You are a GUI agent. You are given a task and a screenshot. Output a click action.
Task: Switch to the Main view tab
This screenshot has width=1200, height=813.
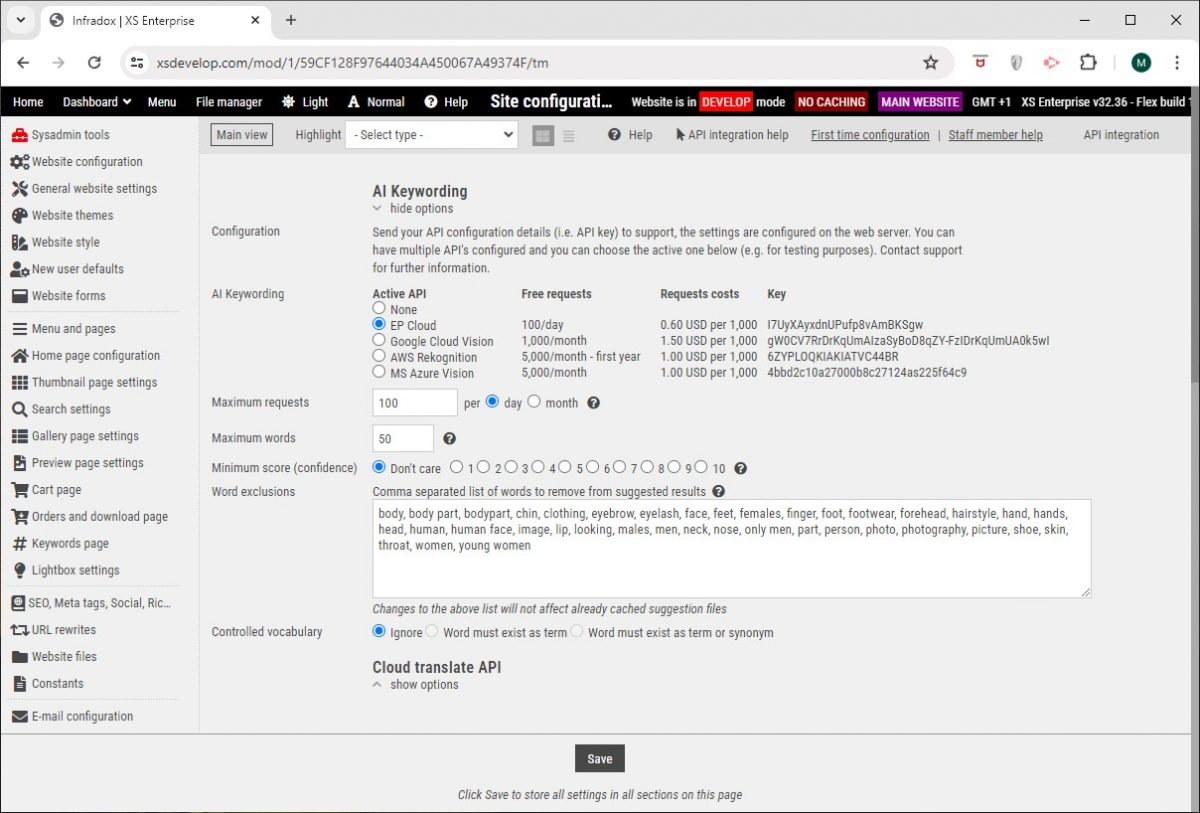[x=241, y=134]
